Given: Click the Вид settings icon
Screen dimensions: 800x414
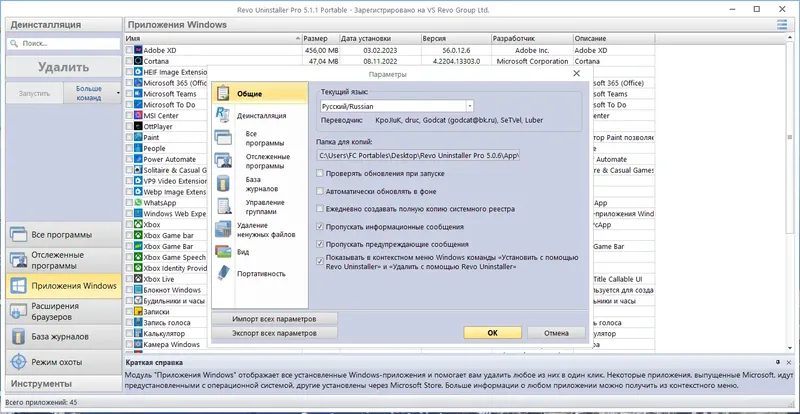Looking at the screenshot, I should (x=223, y=252).
